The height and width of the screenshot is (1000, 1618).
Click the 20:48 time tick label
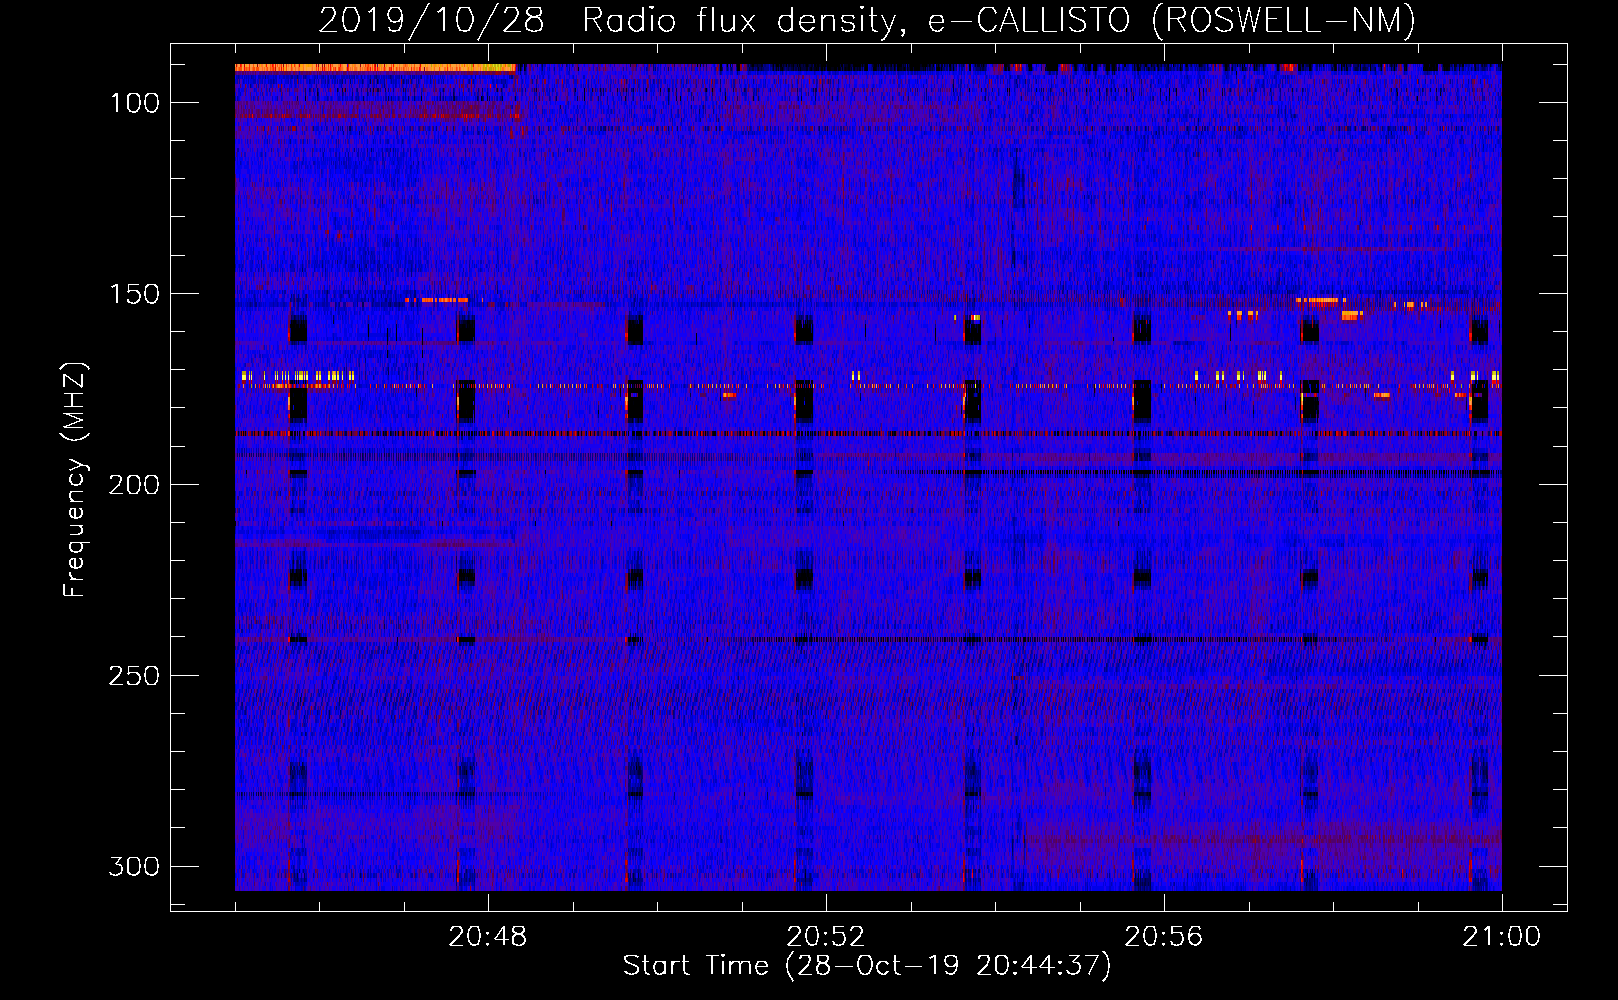click(488, 937)
